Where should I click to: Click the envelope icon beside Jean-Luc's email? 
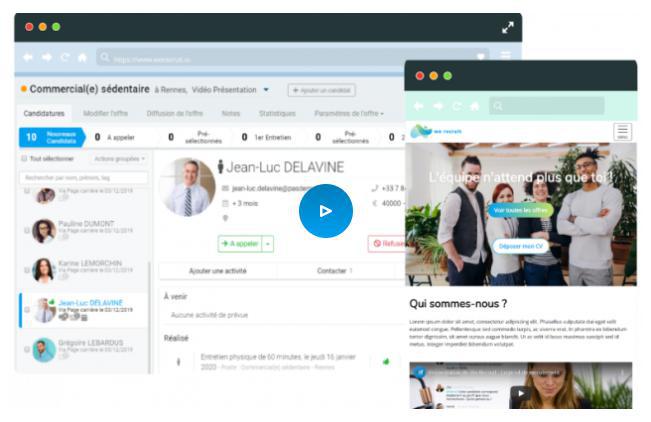(x=225, y=189)
